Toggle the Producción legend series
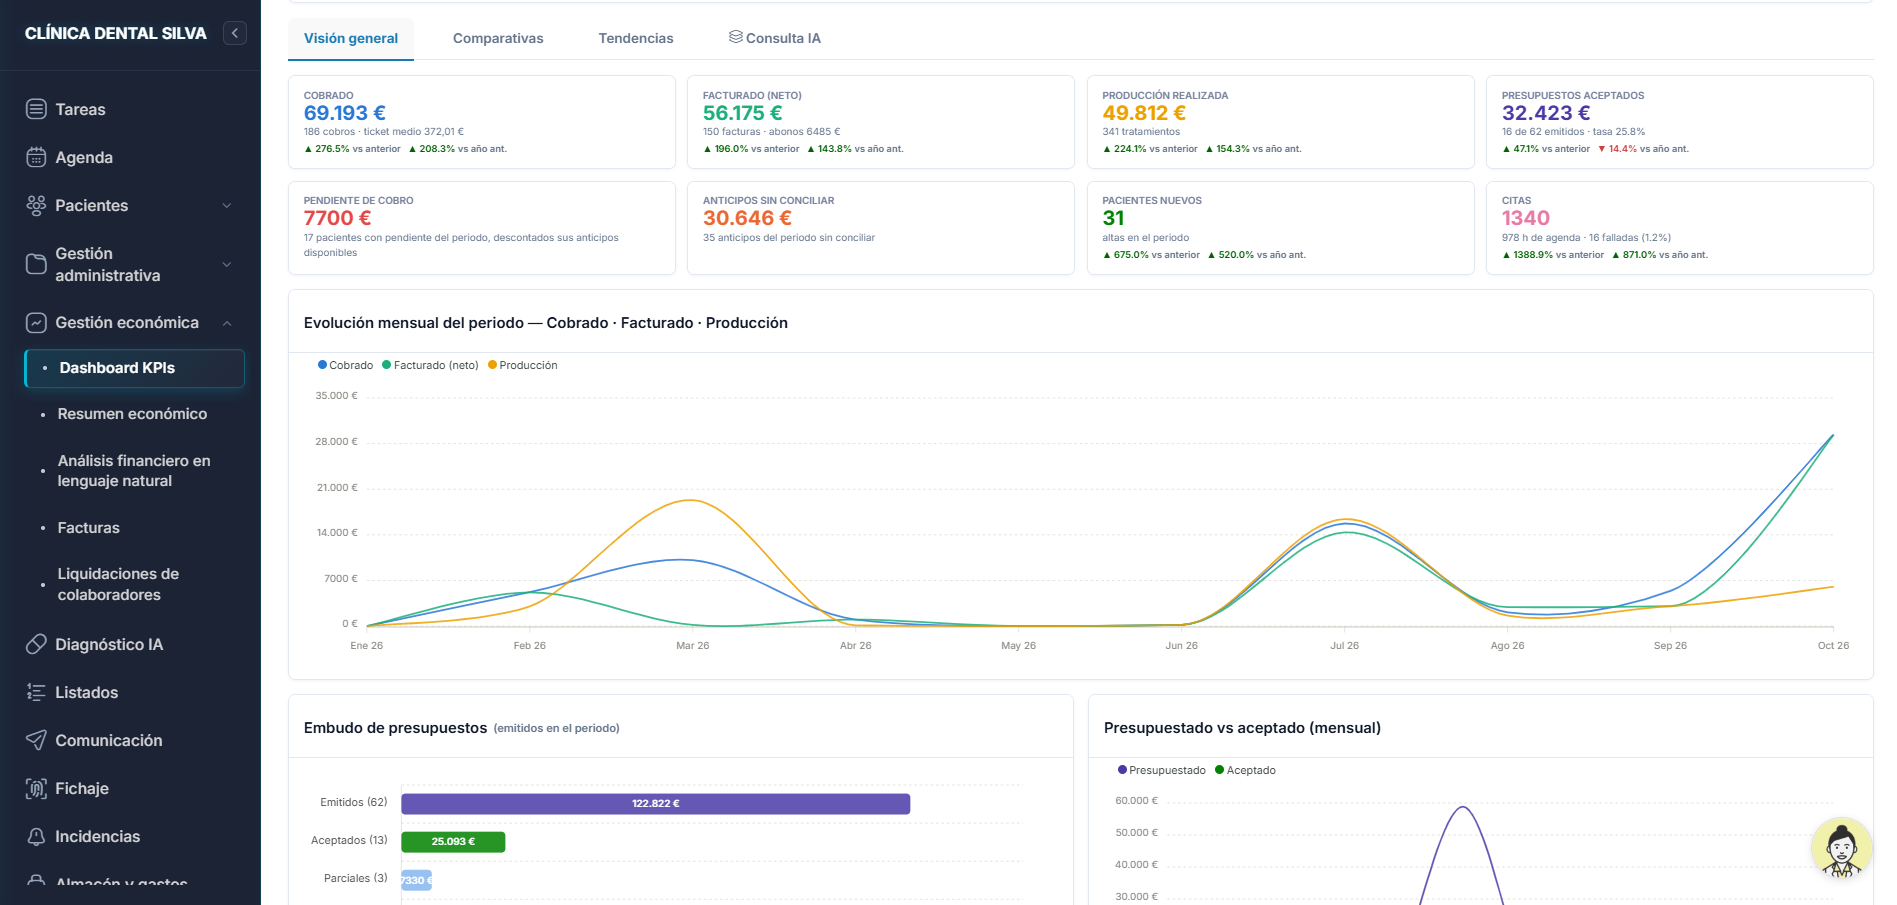 click(x=523, y=365)
